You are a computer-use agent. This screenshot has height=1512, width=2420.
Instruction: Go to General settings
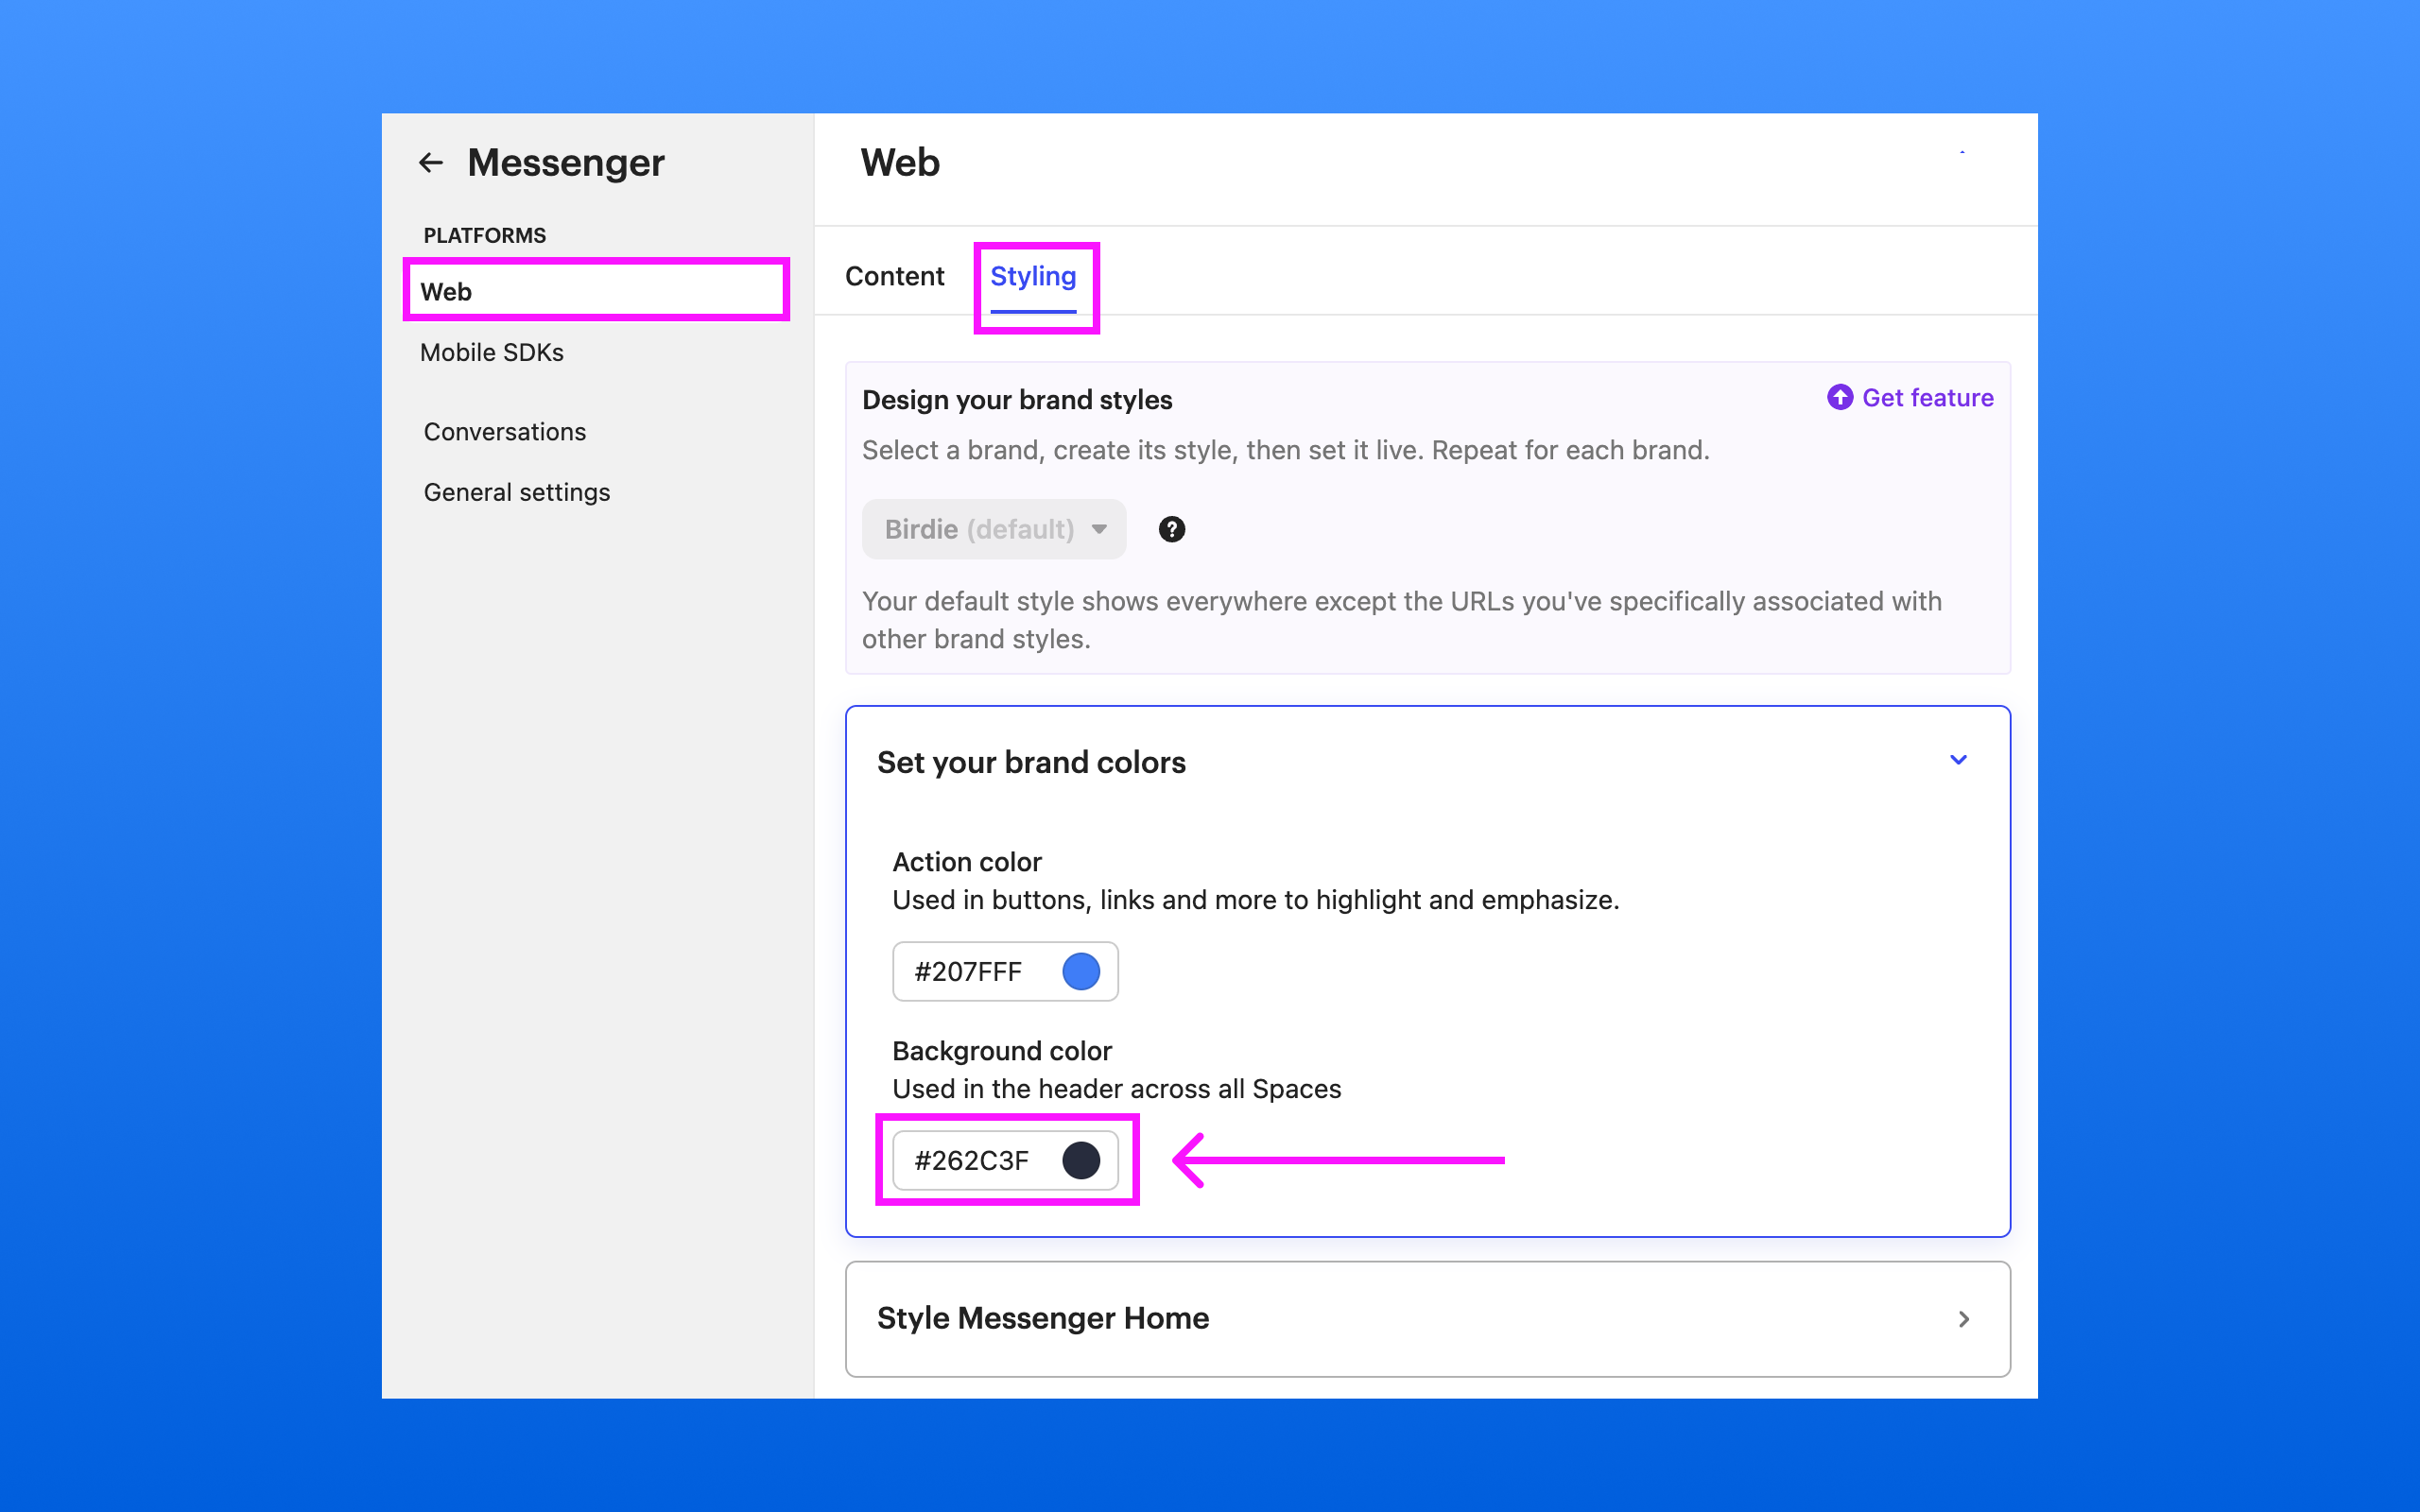[x=517, y=492]
